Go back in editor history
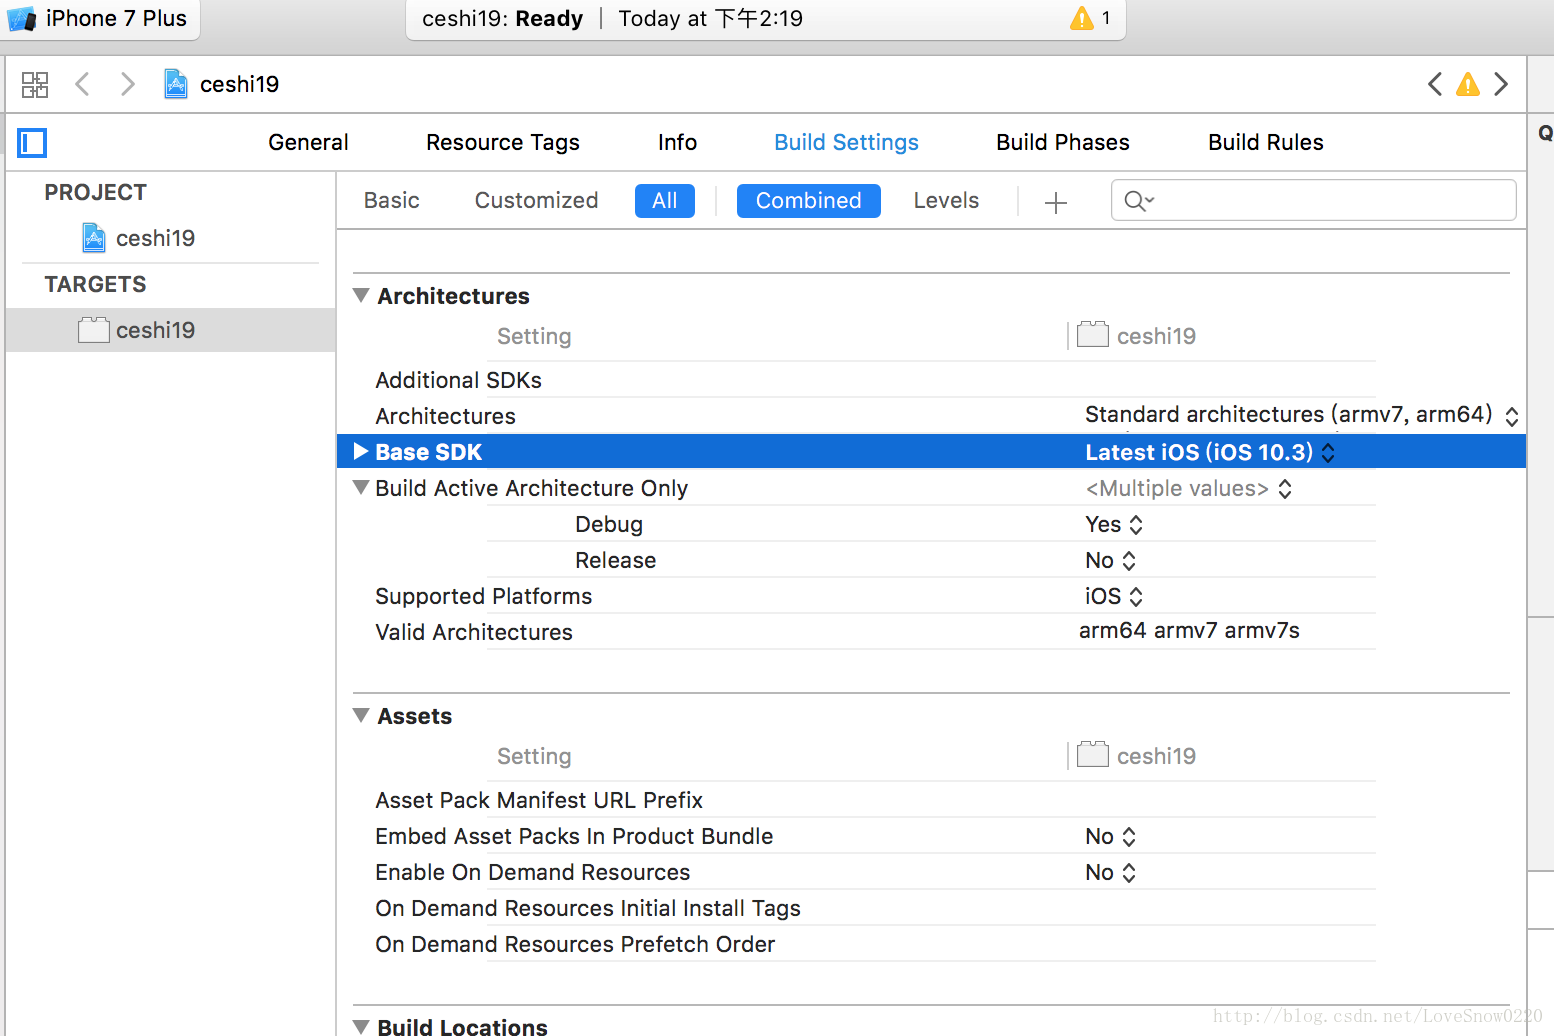The width and height of the screenshot is (1554, 1036). [83, 84]
